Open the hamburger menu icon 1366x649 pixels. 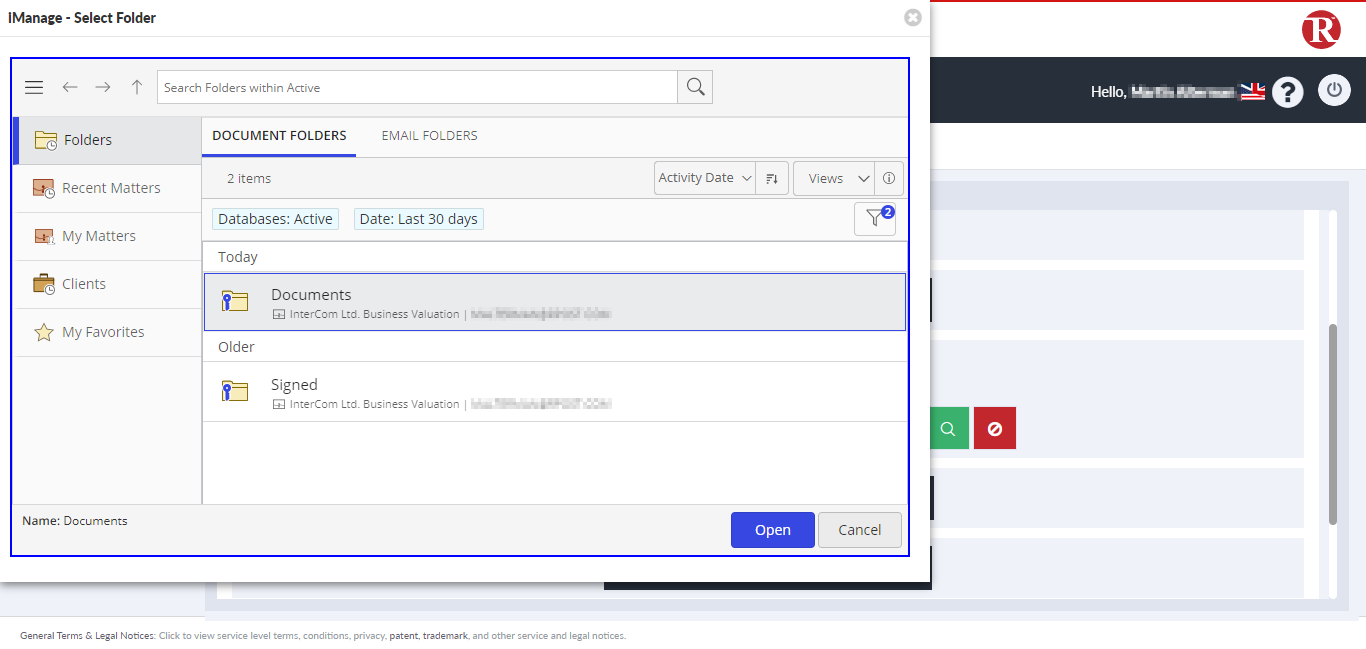[34, 88]
